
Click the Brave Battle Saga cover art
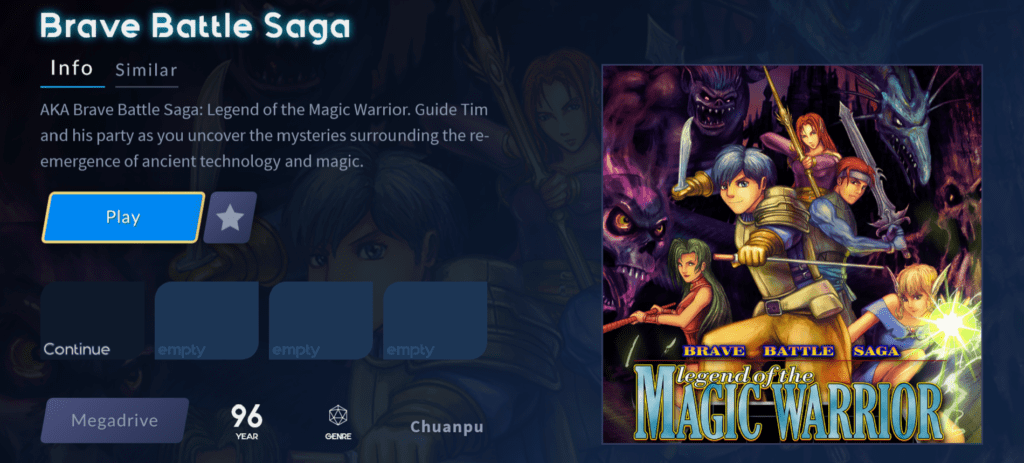[792, 254]
